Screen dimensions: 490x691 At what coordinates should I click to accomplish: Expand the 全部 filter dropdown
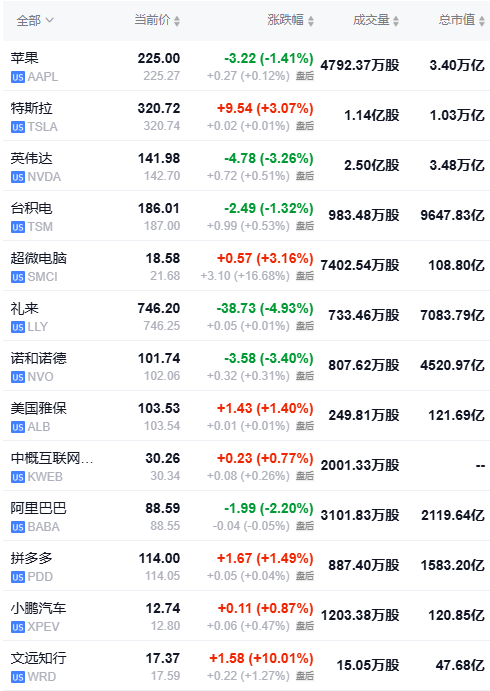click(35, 20)
